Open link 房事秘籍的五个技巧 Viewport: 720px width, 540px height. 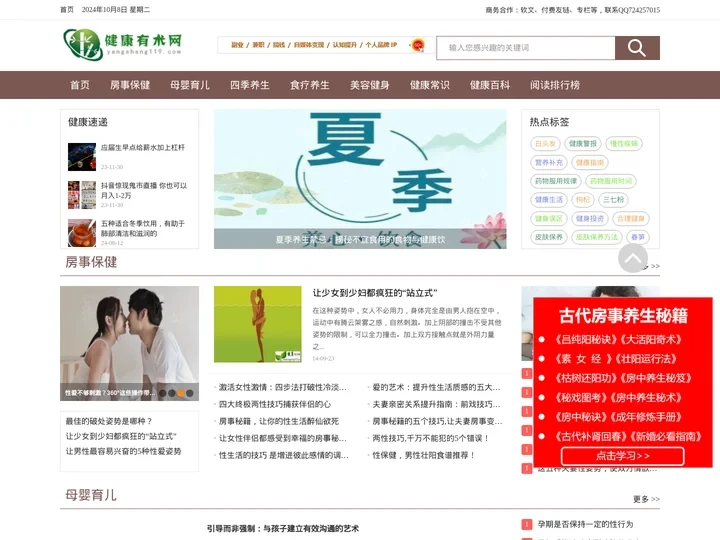(437, 422)
